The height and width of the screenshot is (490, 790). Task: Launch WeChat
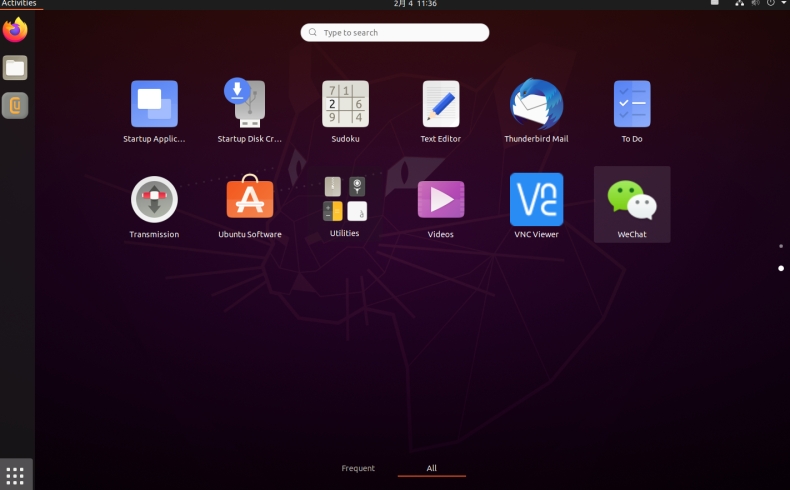pos(631,200)
